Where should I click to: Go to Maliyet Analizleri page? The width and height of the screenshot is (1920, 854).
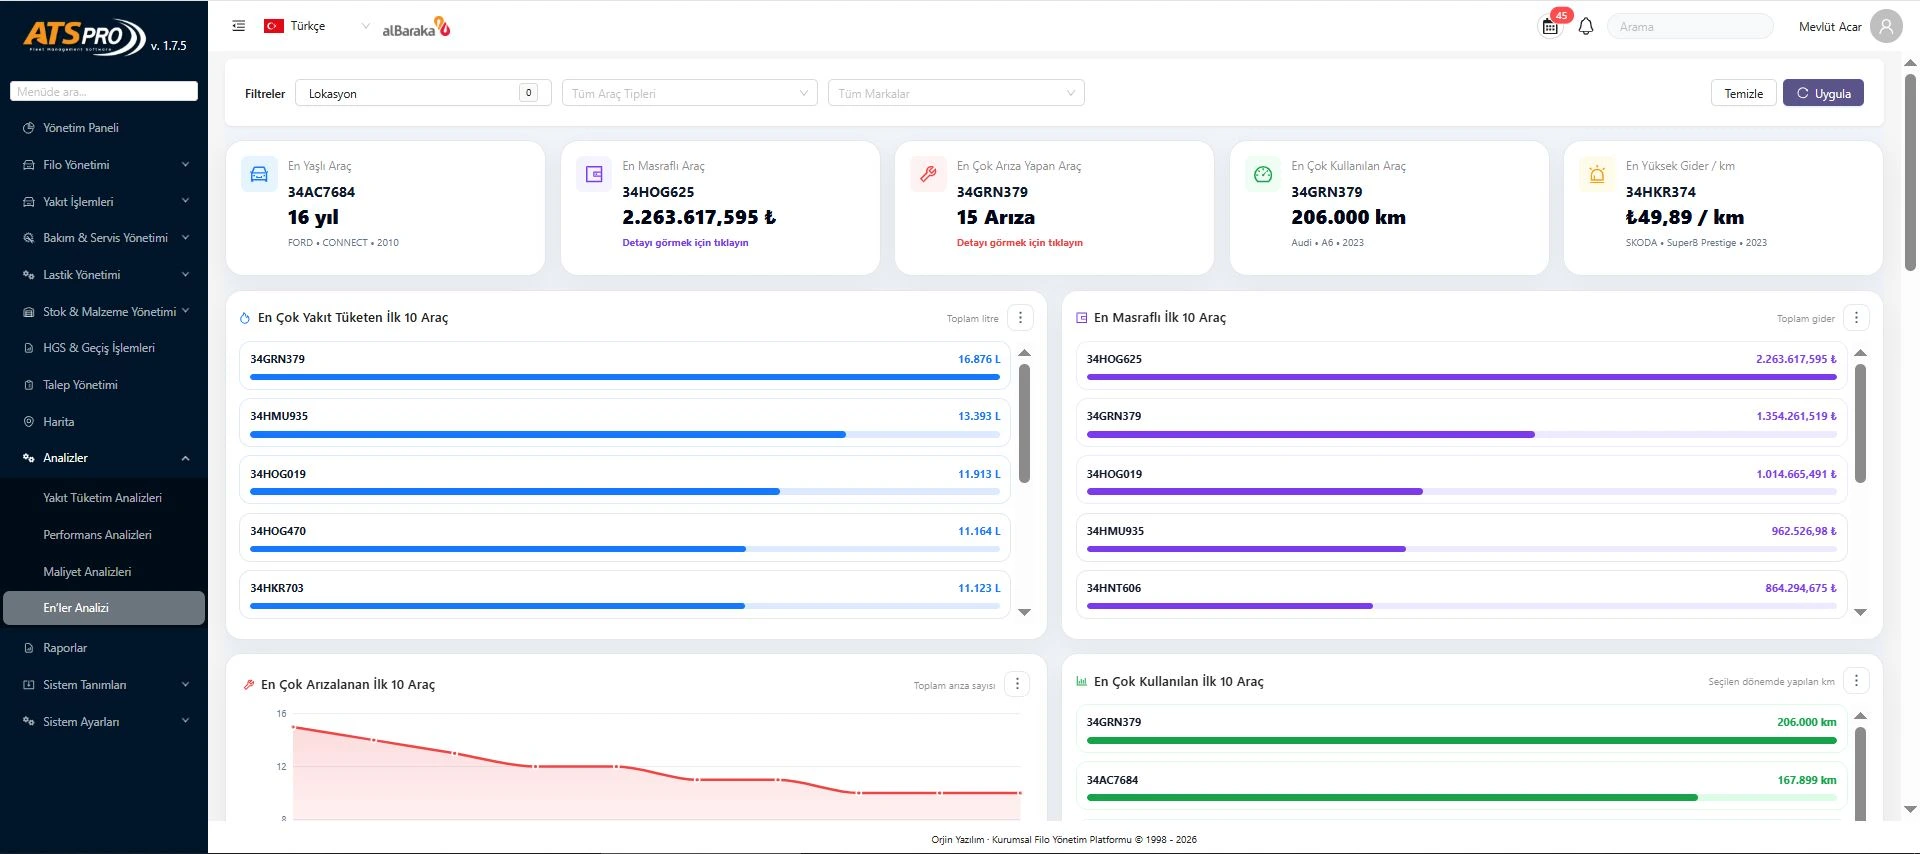(x=87, y=572)
